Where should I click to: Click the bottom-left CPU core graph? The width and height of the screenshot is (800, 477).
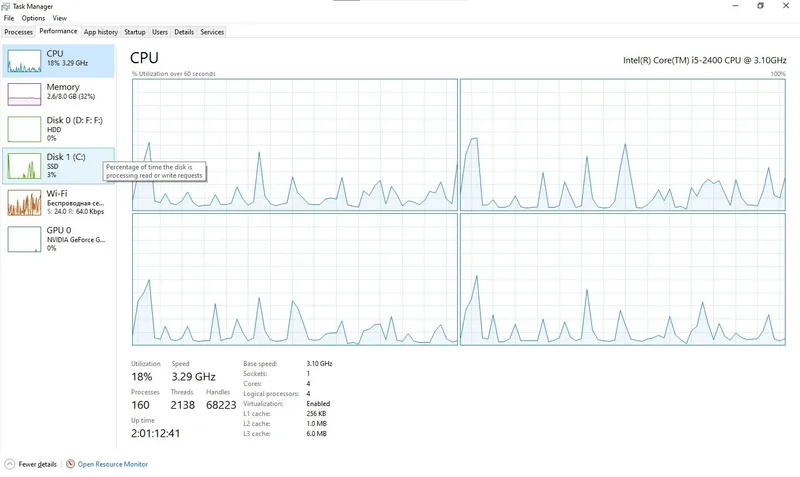click(x=295, y=279)
